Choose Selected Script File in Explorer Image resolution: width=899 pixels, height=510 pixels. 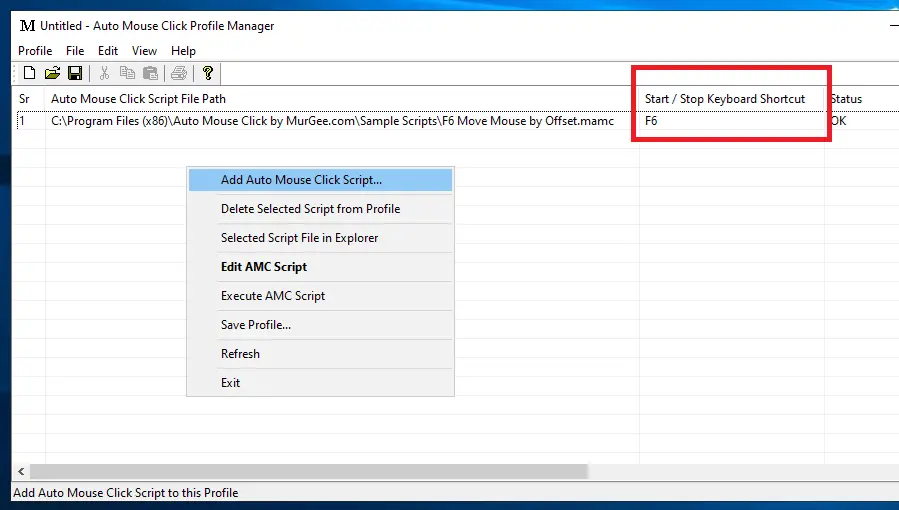point(320,238)
